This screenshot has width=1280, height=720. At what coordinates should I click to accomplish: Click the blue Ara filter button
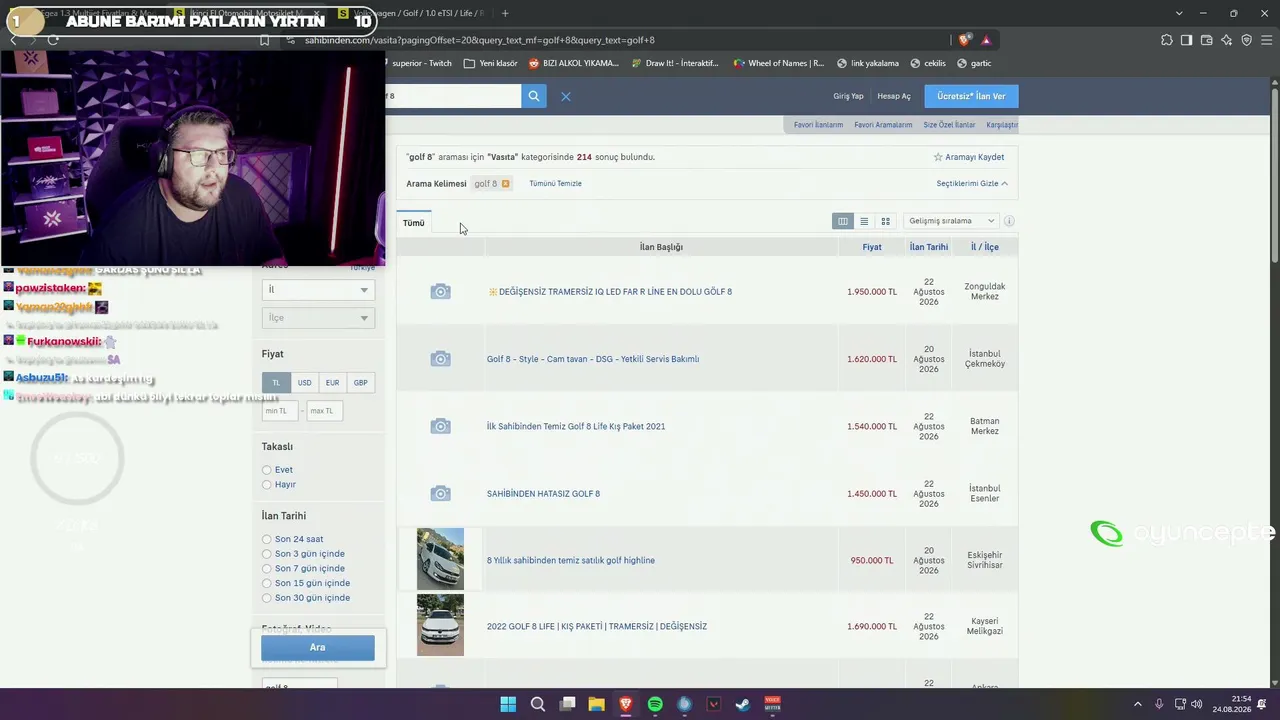318,648
